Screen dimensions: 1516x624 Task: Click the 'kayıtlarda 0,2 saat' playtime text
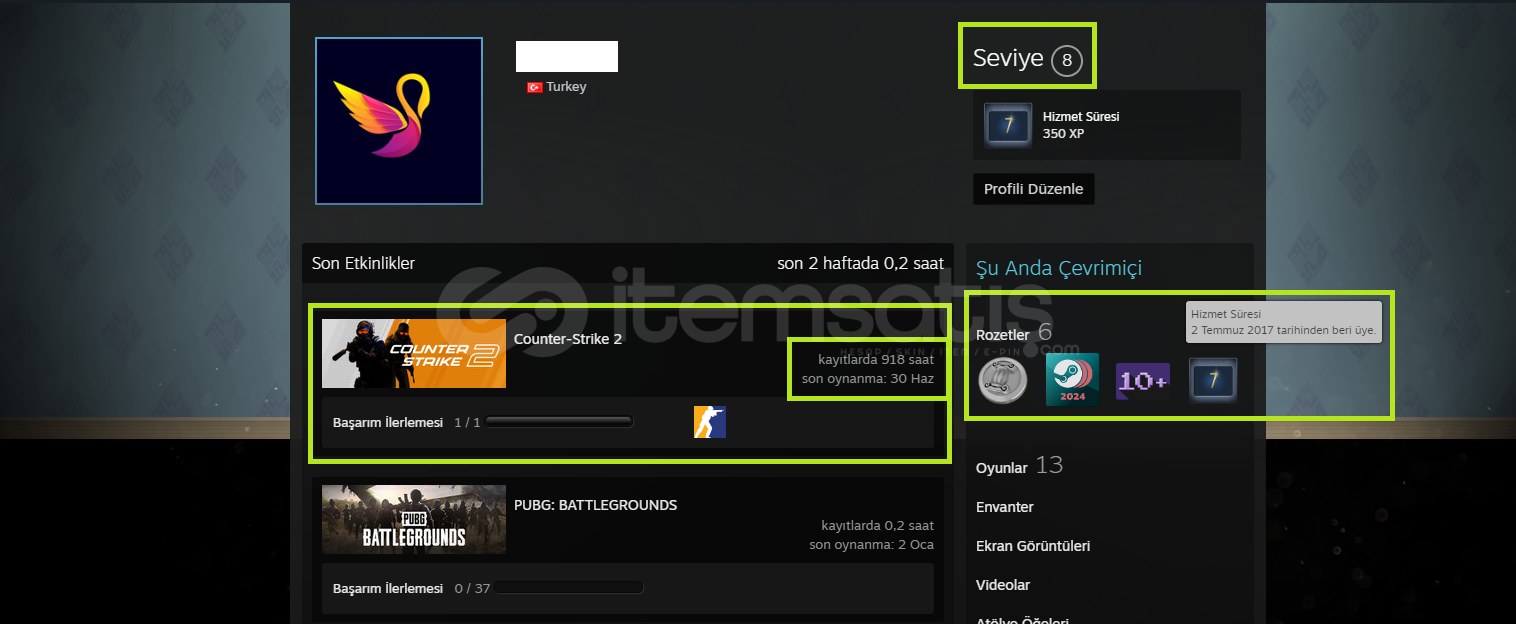[x=877, y=525]
